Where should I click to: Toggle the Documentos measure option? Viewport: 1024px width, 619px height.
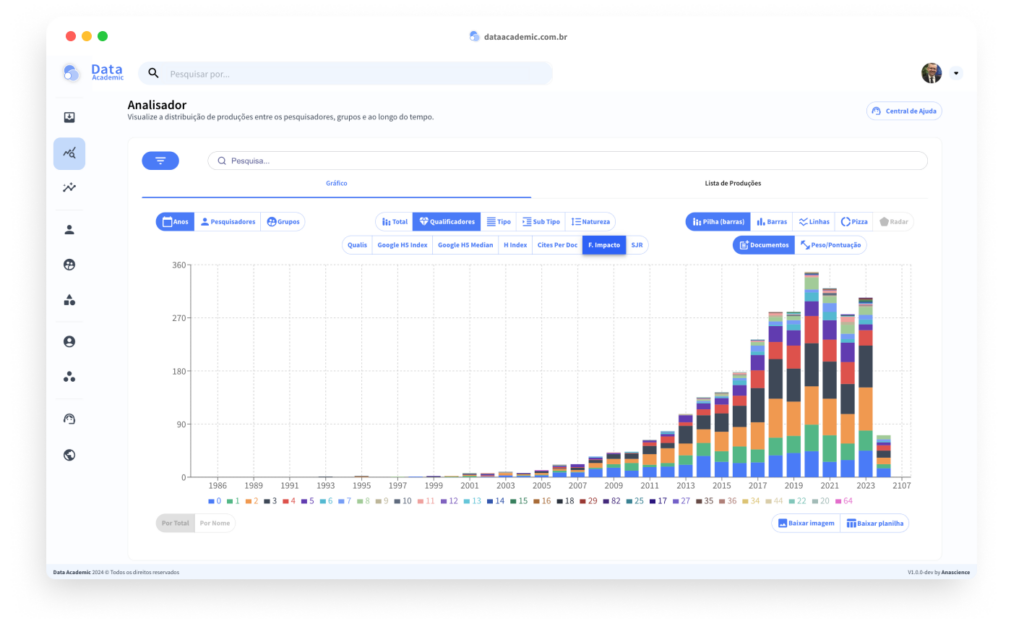(x=763, y=246)
